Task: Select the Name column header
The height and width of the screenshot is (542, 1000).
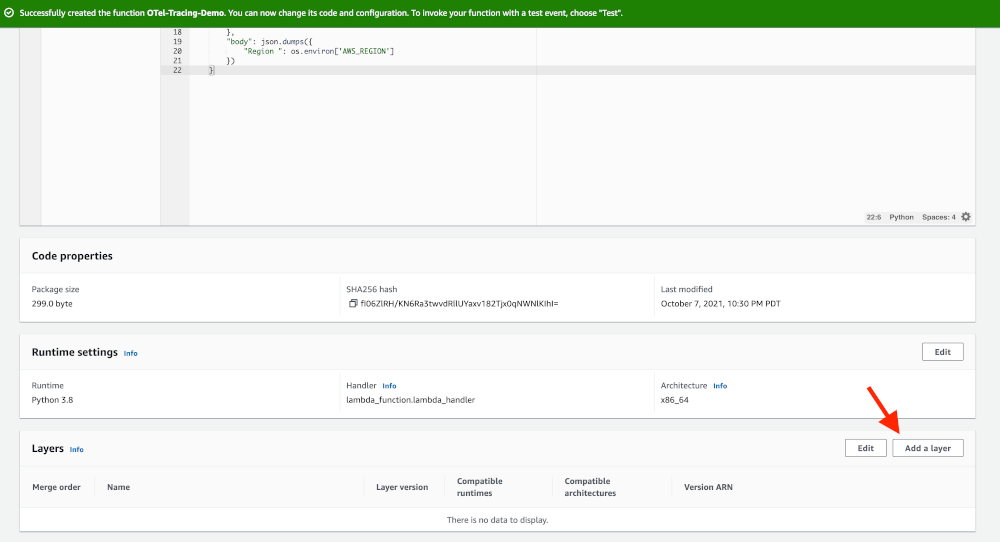Action: [119, 487]
